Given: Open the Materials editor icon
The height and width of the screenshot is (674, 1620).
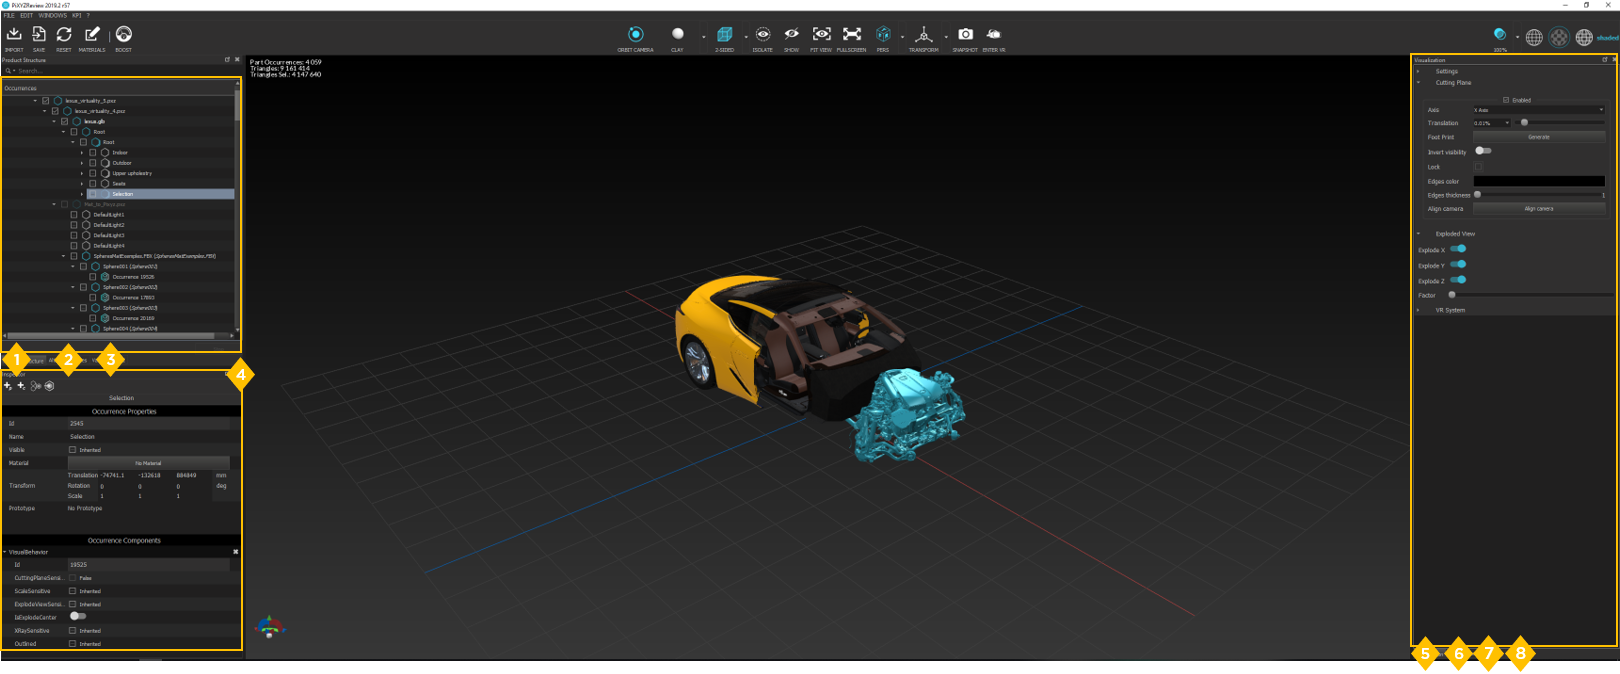Looking at the screenshot, I should 92,34.
